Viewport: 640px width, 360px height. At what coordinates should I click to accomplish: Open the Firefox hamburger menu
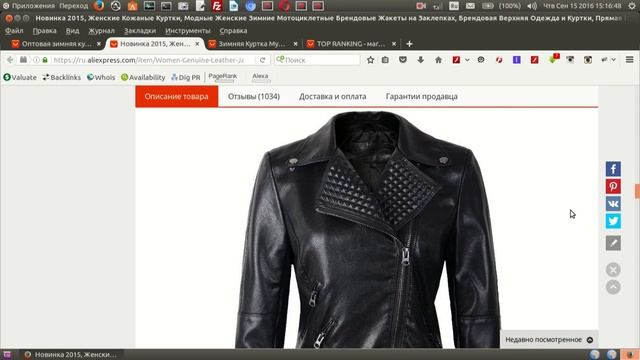coord(629,60)
